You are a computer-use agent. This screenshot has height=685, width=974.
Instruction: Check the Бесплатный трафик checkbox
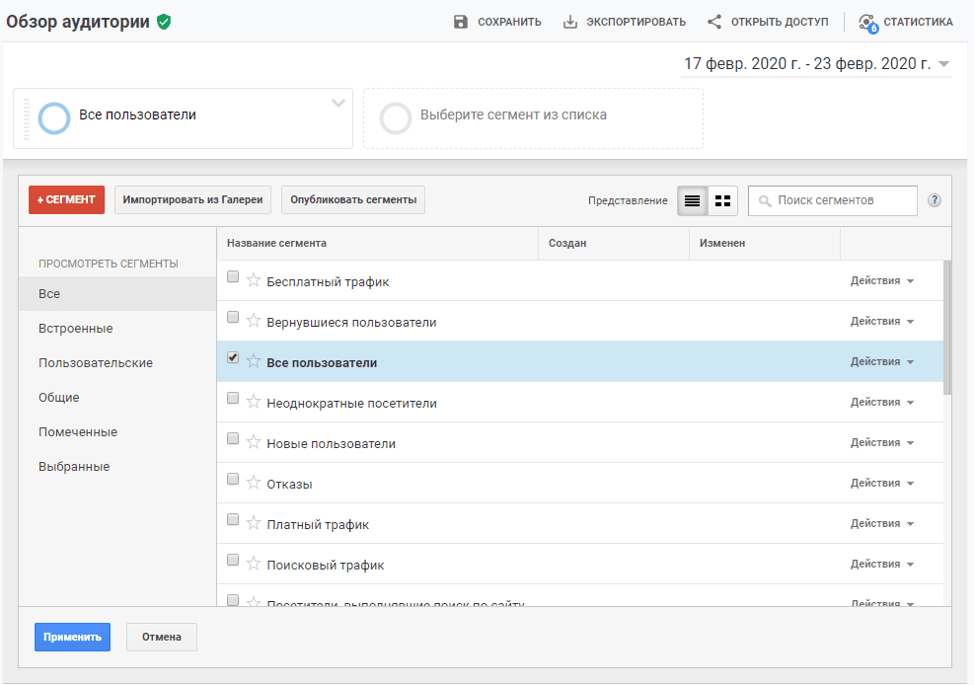tap(233, 276)
